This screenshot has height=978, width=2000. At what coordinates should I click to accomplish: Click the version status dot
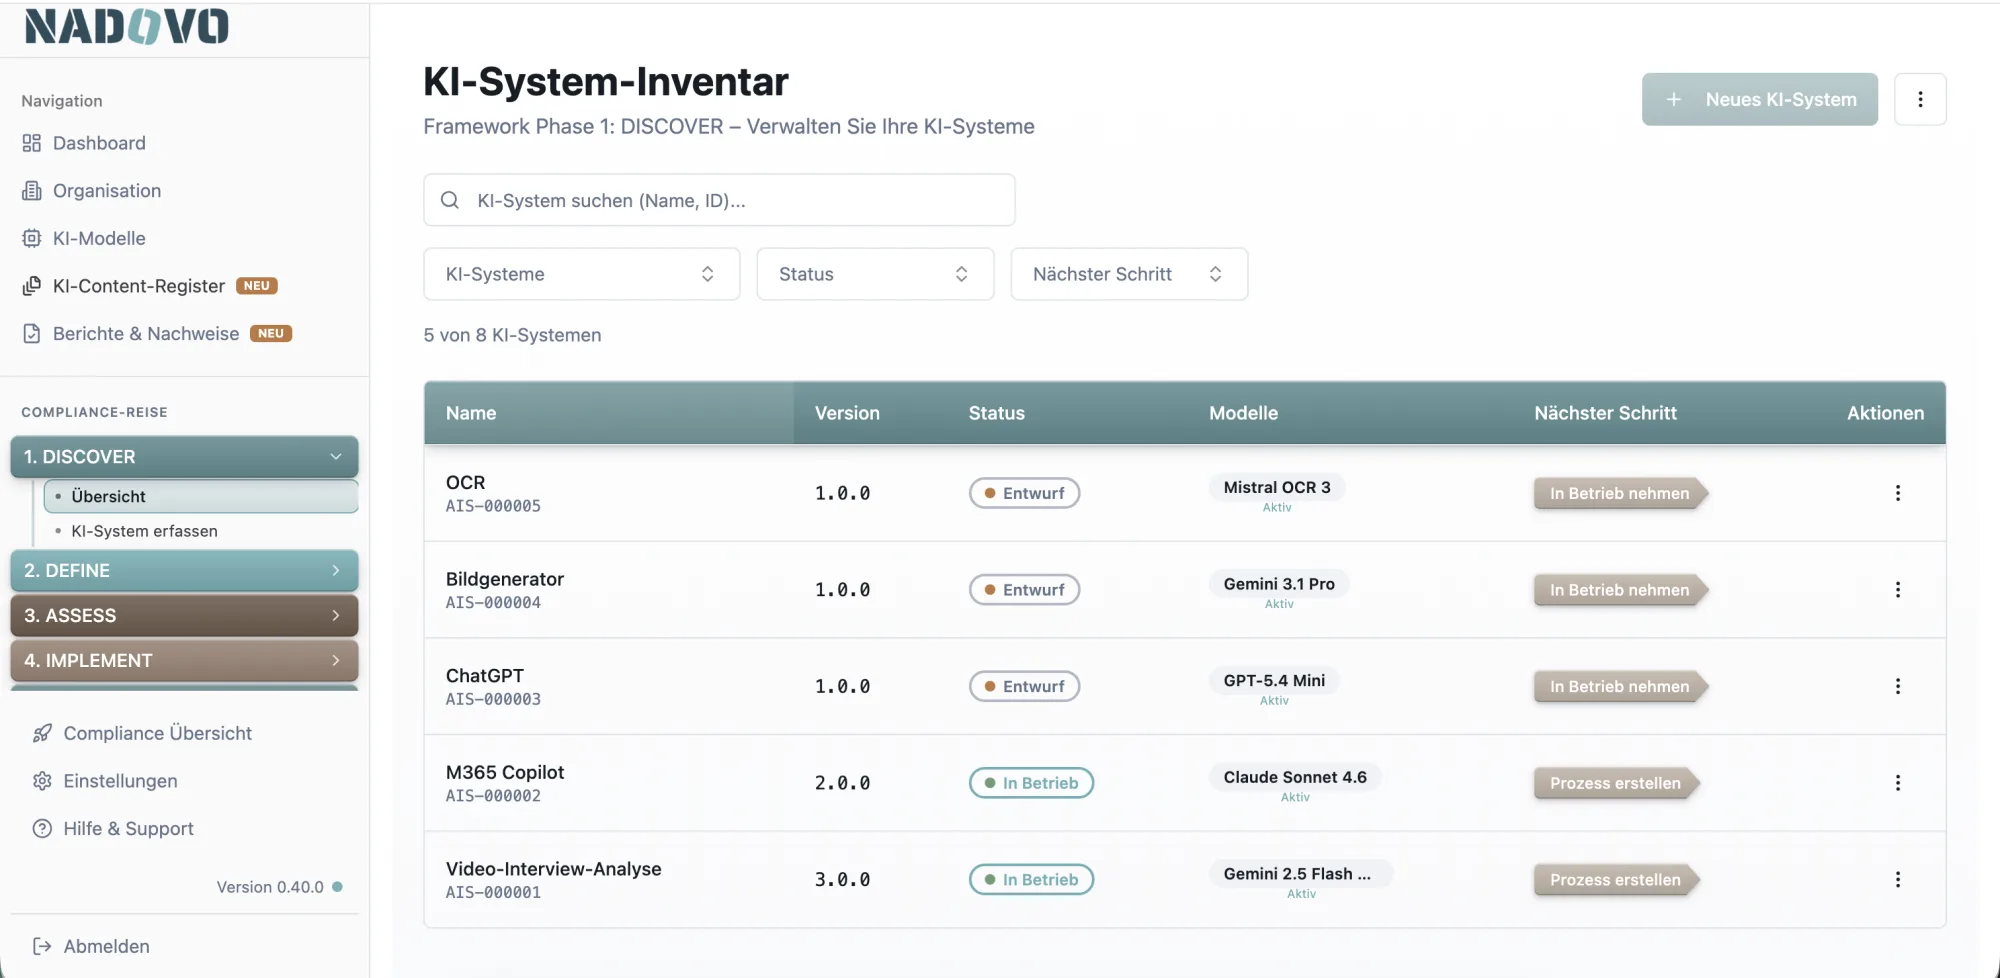coord(338,887)
